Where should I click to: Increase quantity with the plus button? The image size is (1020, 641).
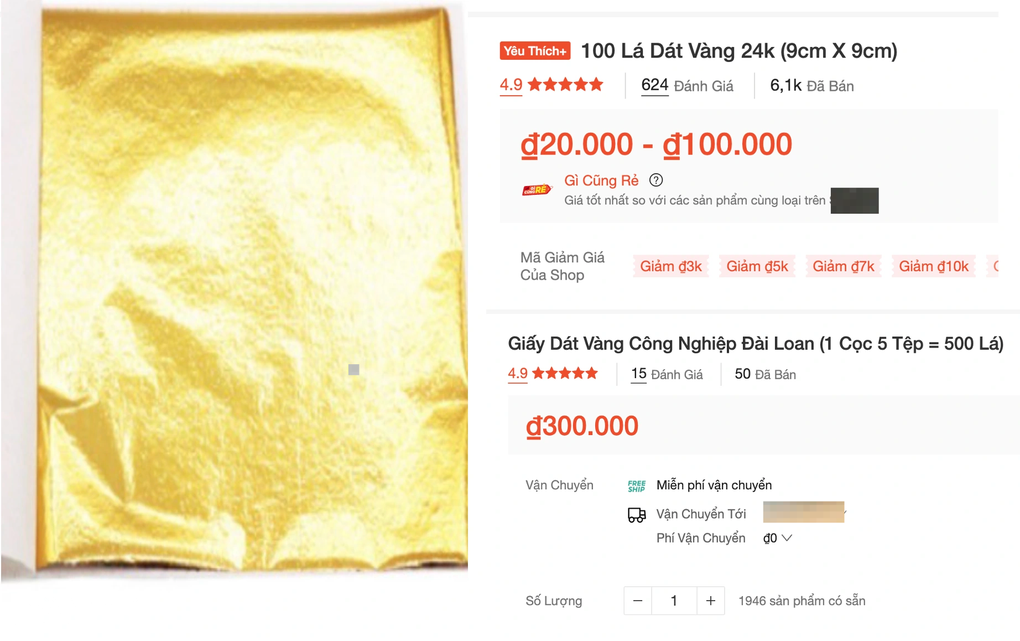coord(710,601)
